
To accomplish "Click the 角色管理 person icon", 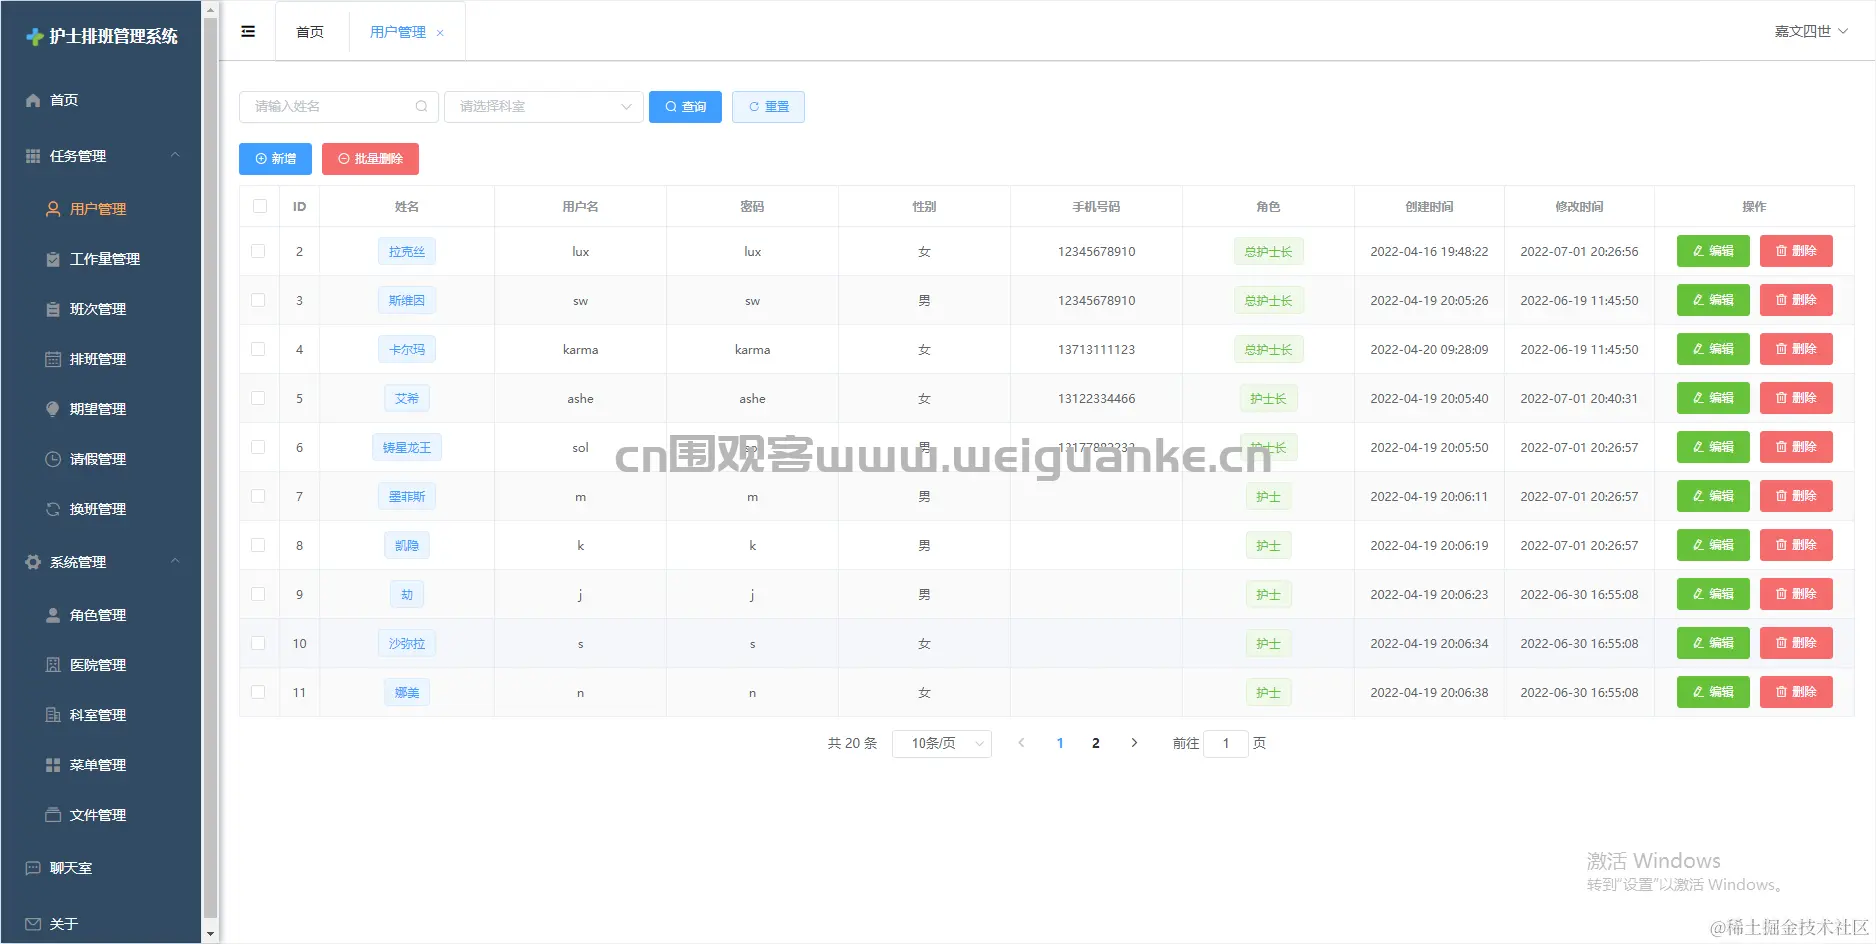I will pos(53,615).
